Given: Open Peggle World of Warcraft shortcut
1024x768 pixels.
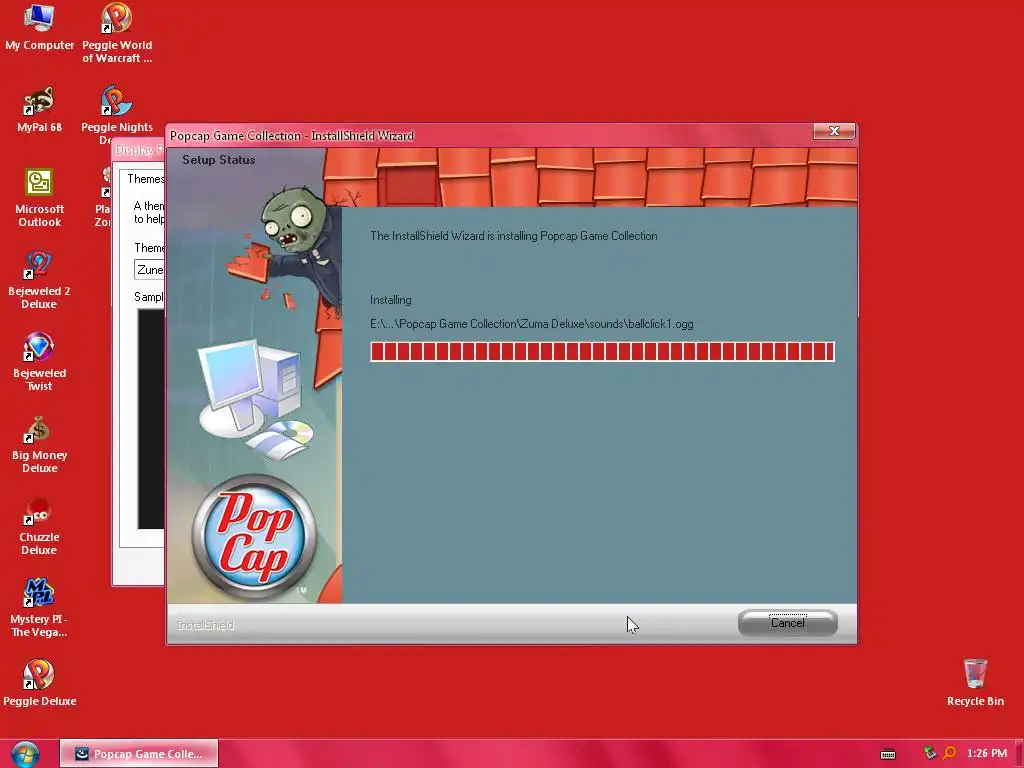Looking at the screenshot, I should coord(117,33).
